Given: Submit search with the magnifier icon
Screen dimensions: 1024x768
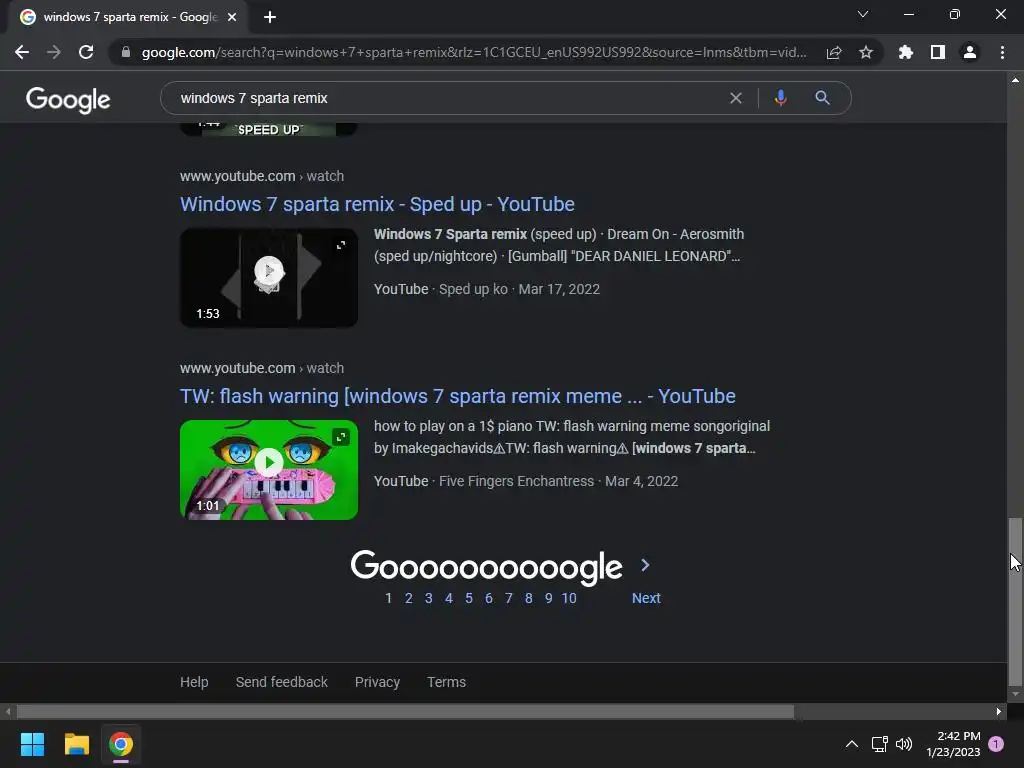Looking at the screenshot, I should 822,98.
